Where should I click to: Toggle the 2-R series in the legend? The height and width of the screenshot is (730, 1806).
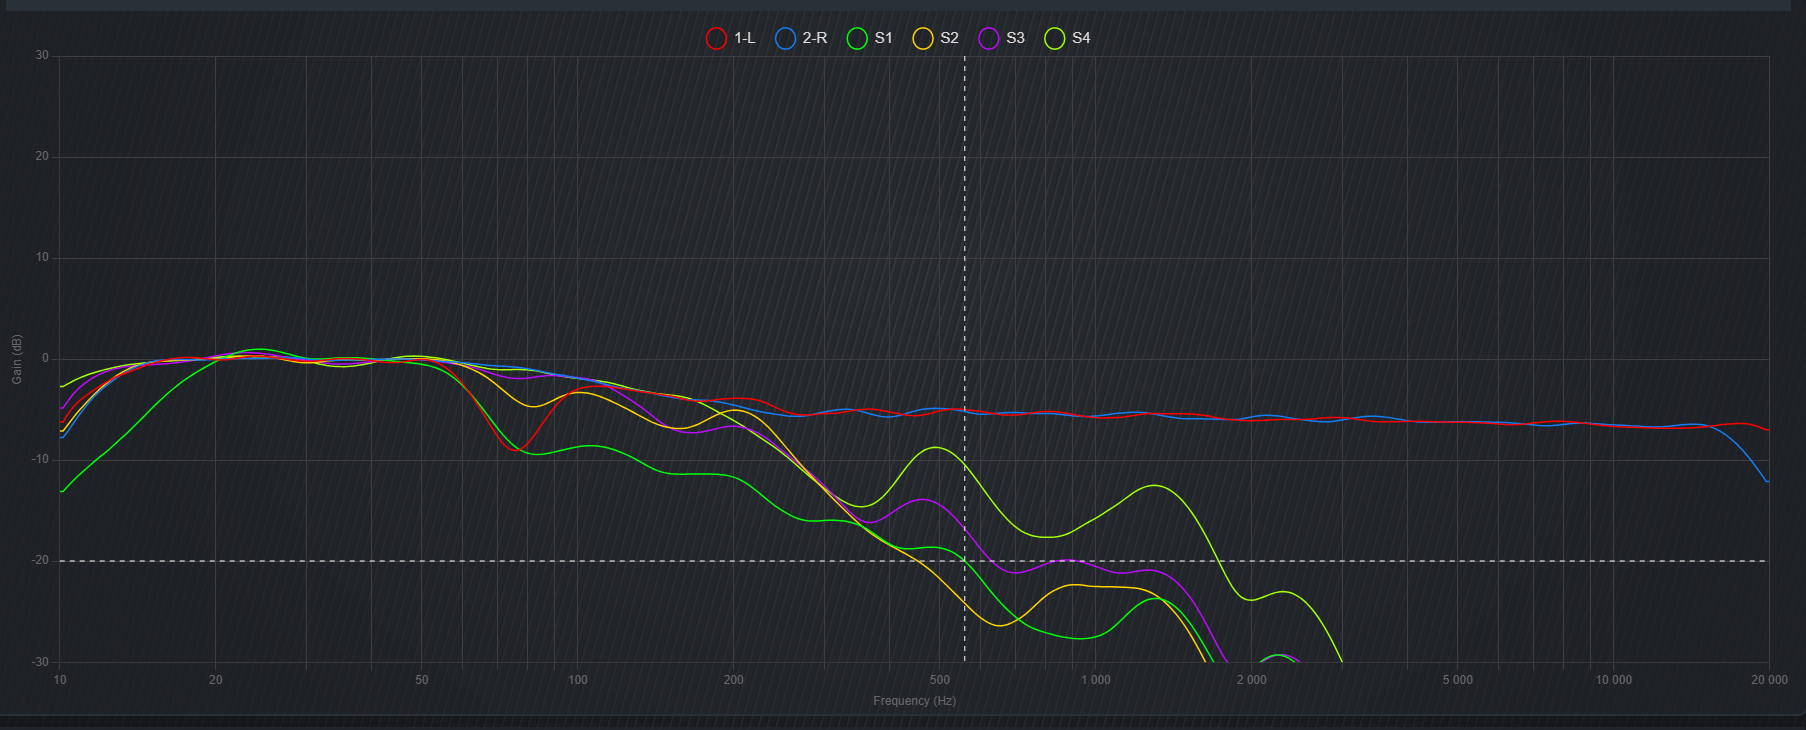(x=801, y=39)
